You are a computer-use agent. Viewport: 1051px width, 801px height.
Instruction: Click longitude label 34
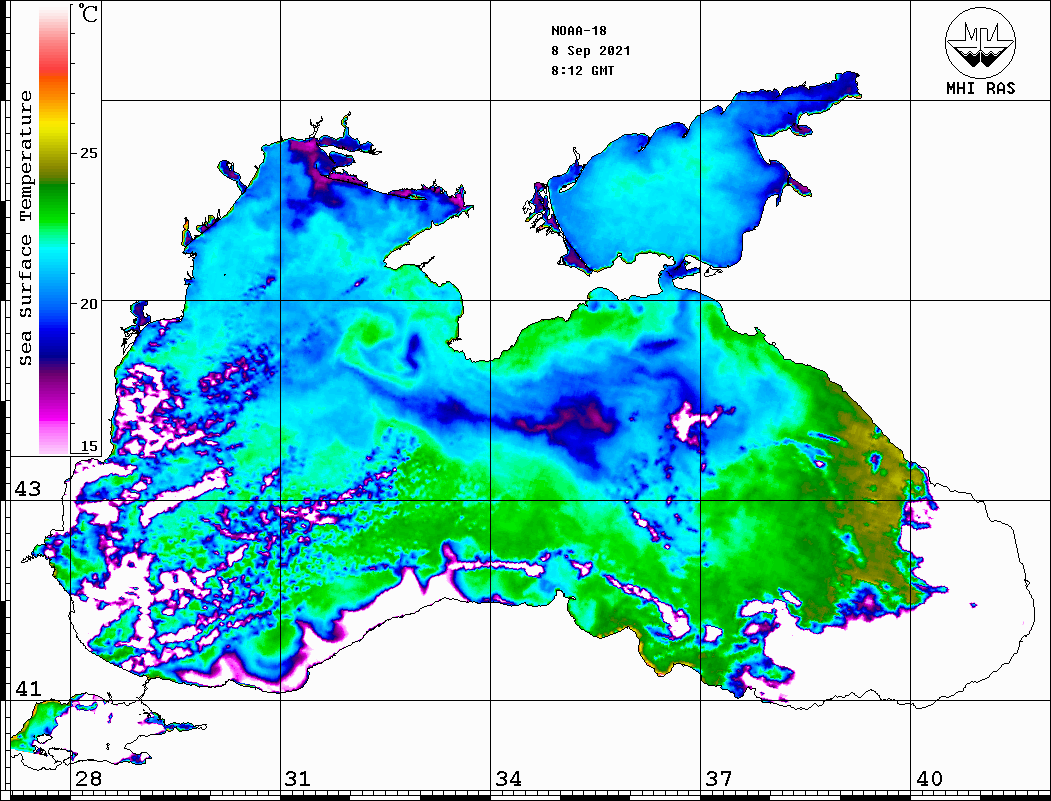click(509, 779)
